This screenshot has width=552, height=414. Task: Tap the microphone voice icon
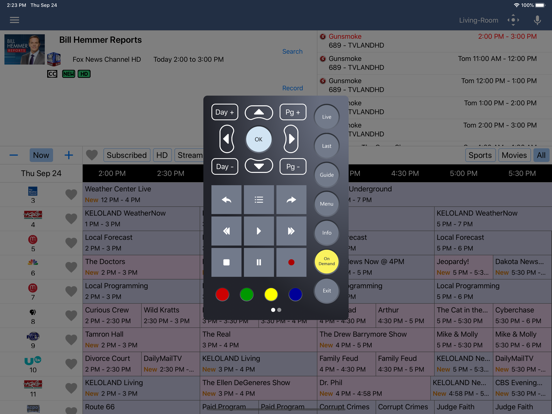pyautogui.click(x=537, y=20)
